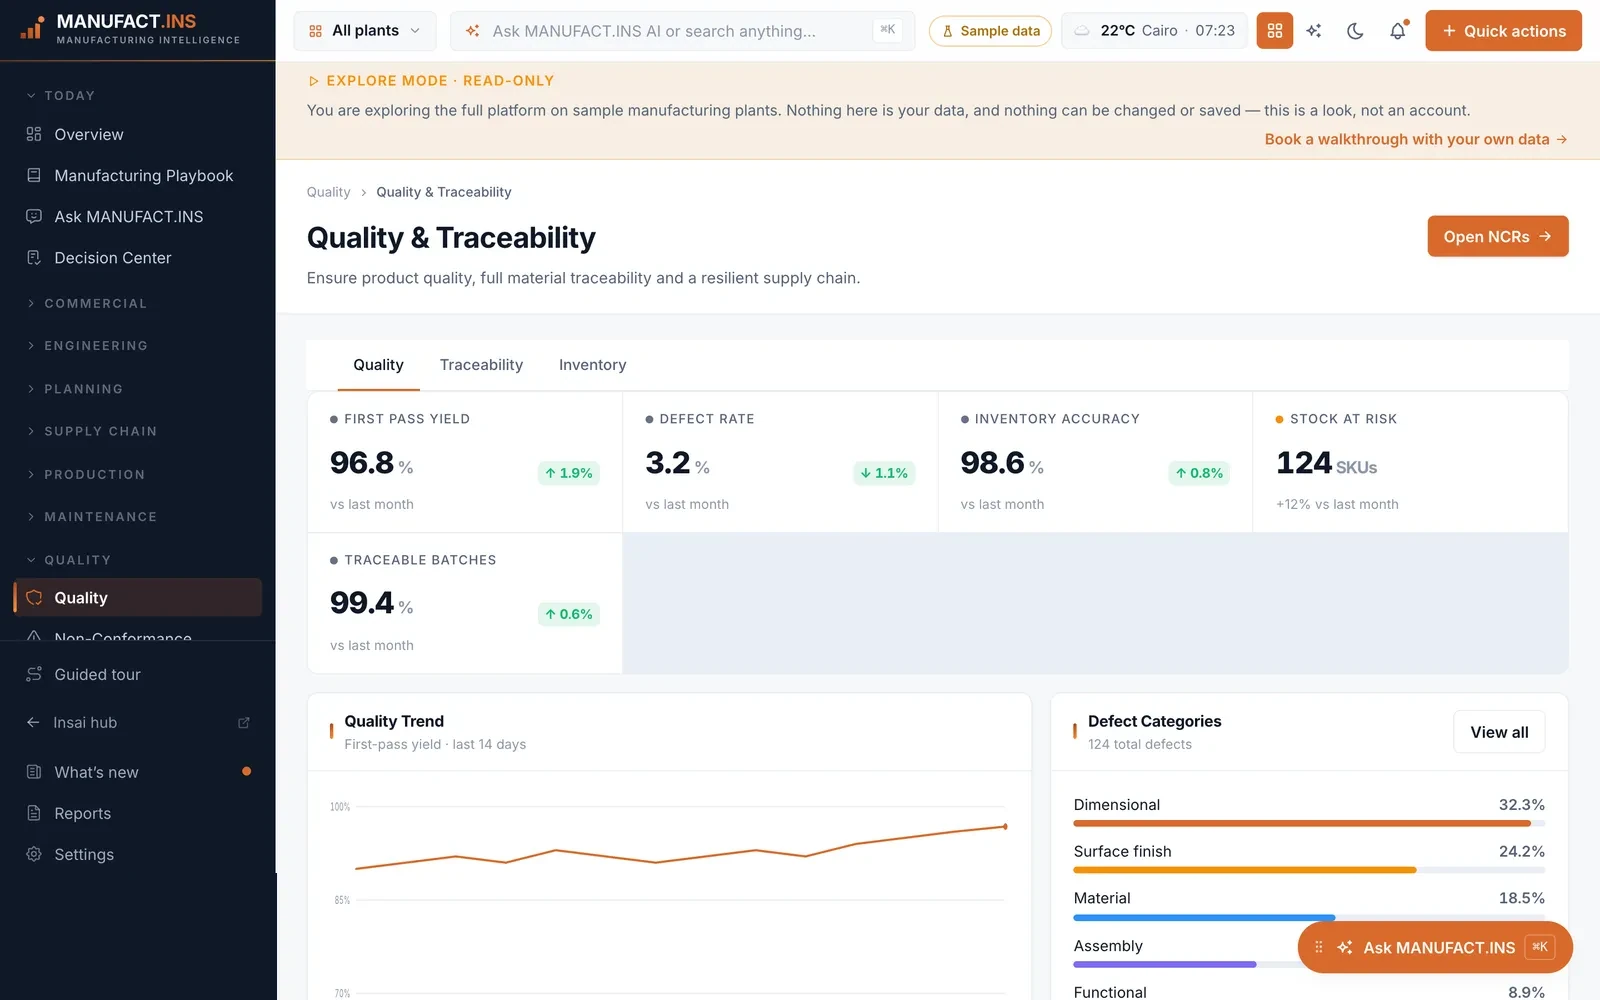
Task: Click the Dimensional defect progress bar
Action: 1309,824
